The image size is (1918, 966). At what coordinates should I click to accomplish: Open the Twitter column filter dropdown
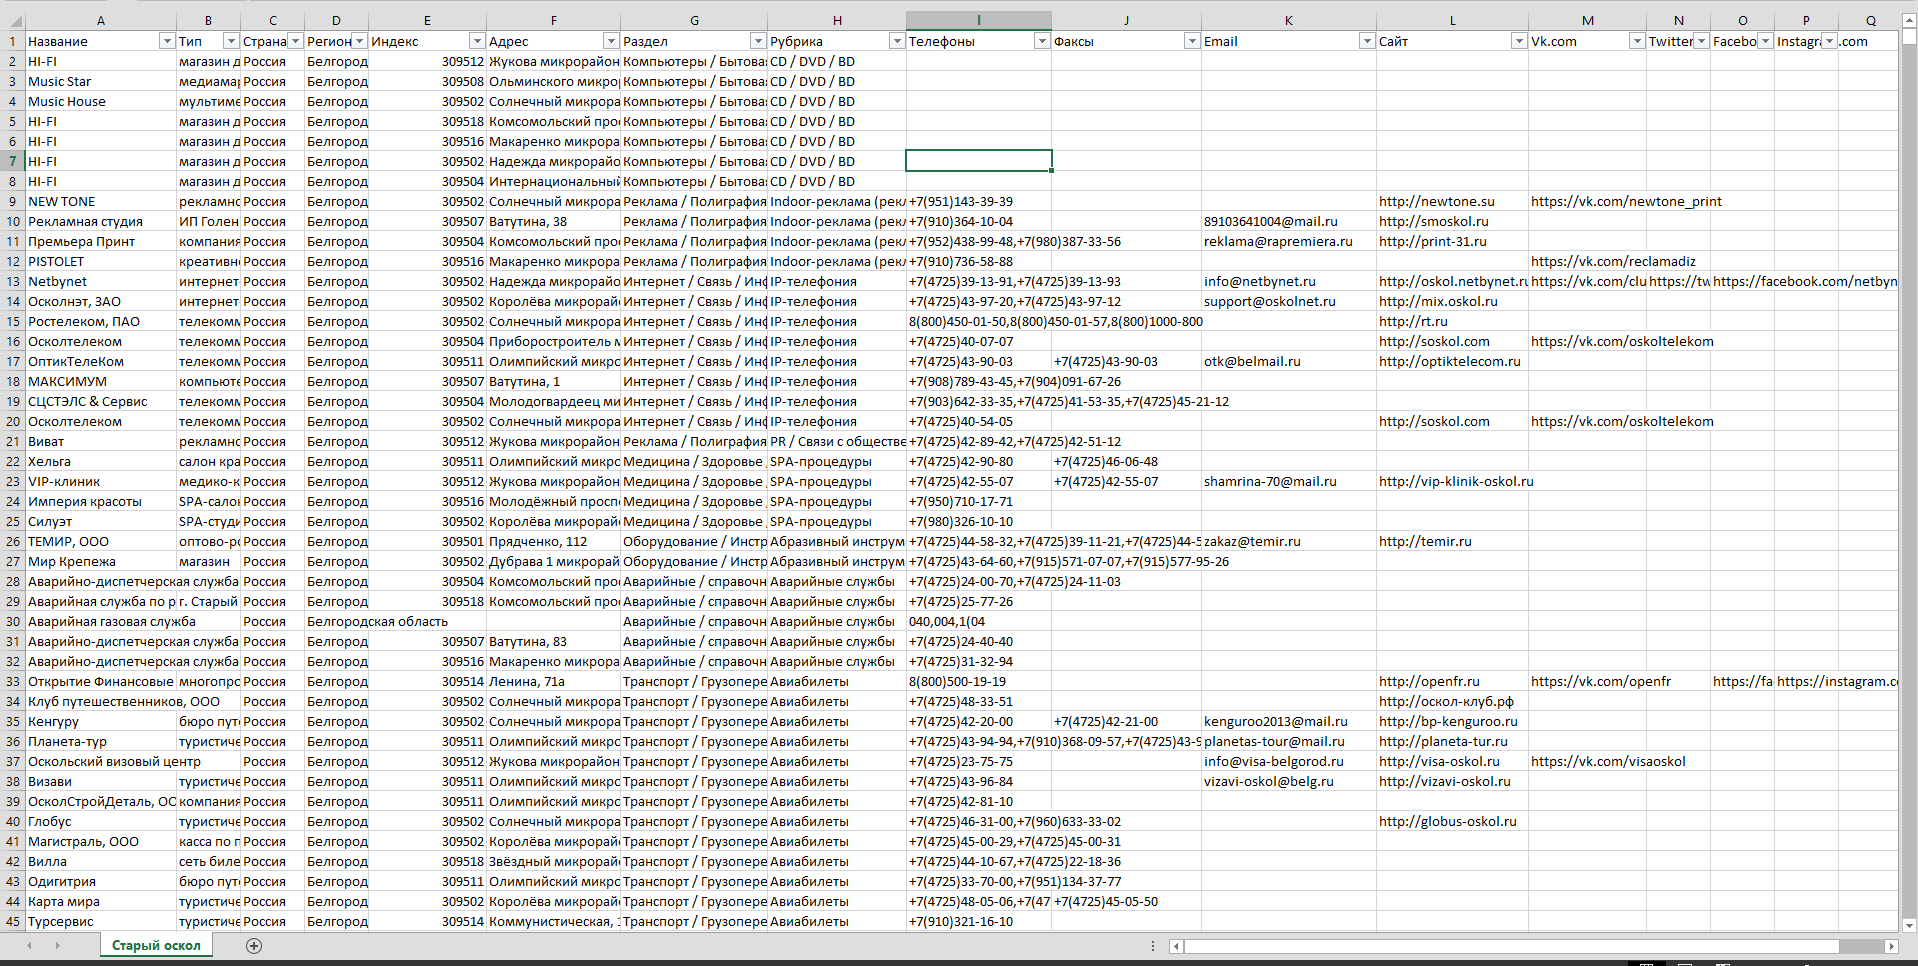1701,41
